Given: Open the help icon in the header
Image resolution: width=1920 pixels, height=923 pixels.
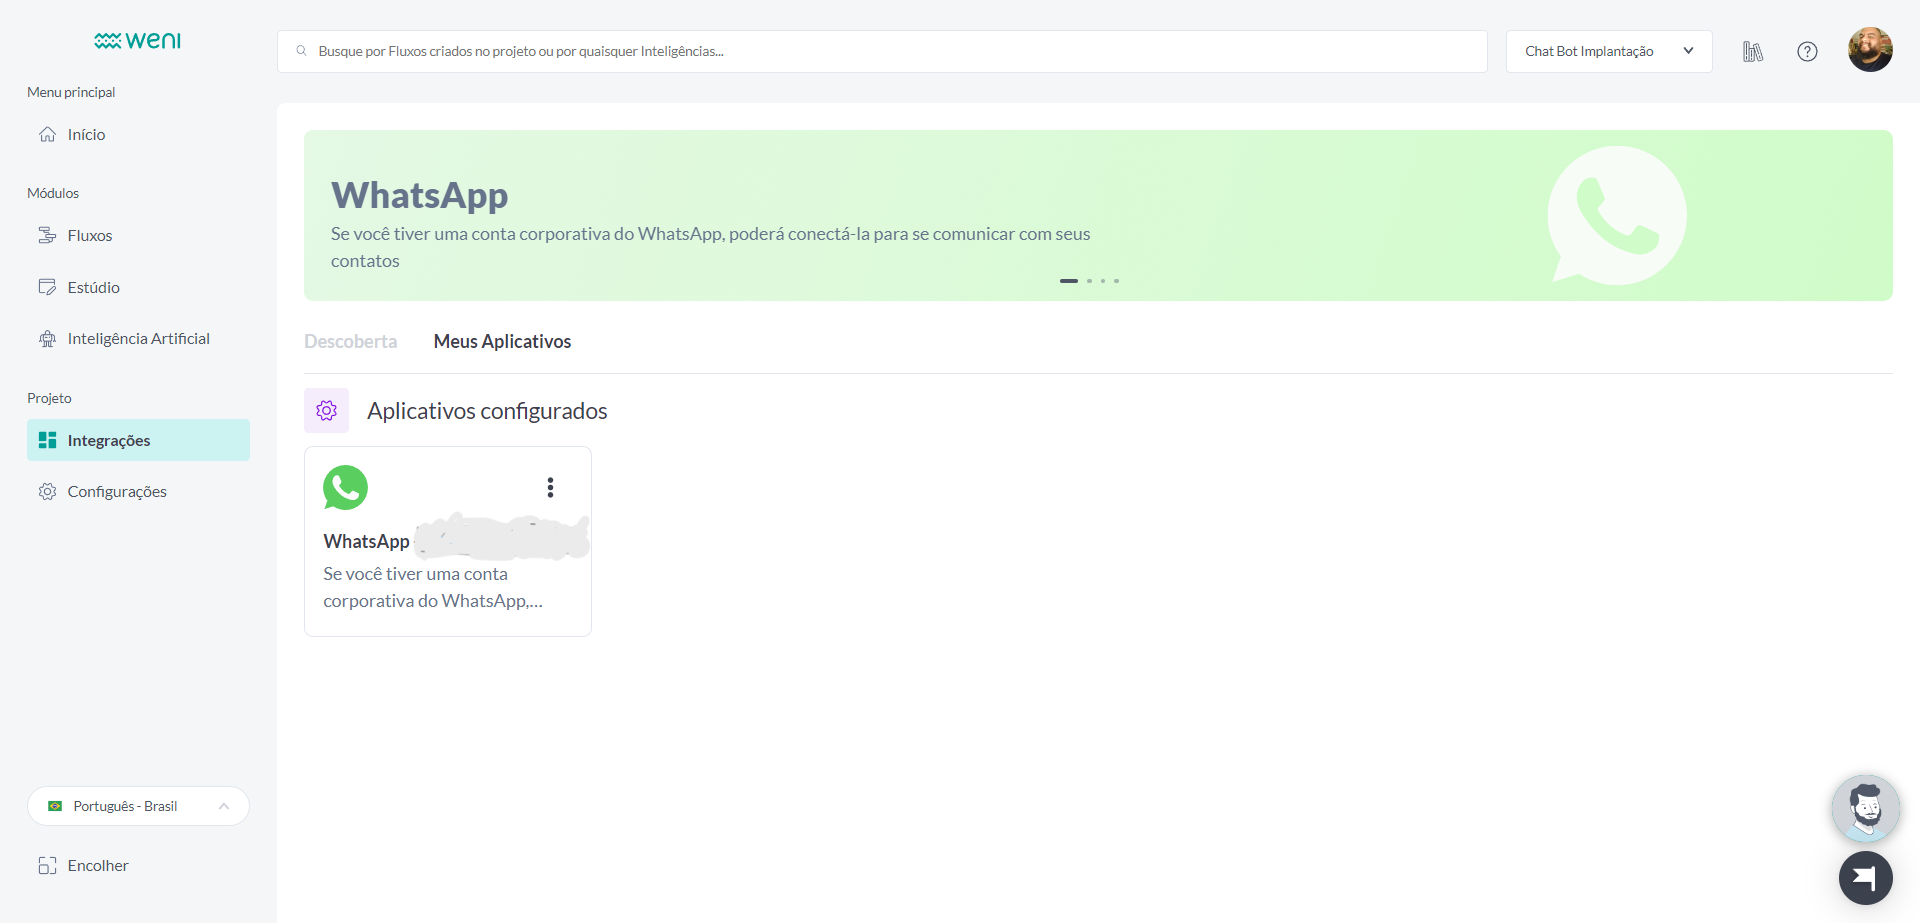Looking at the screenshot, I should coord(1807,51).
